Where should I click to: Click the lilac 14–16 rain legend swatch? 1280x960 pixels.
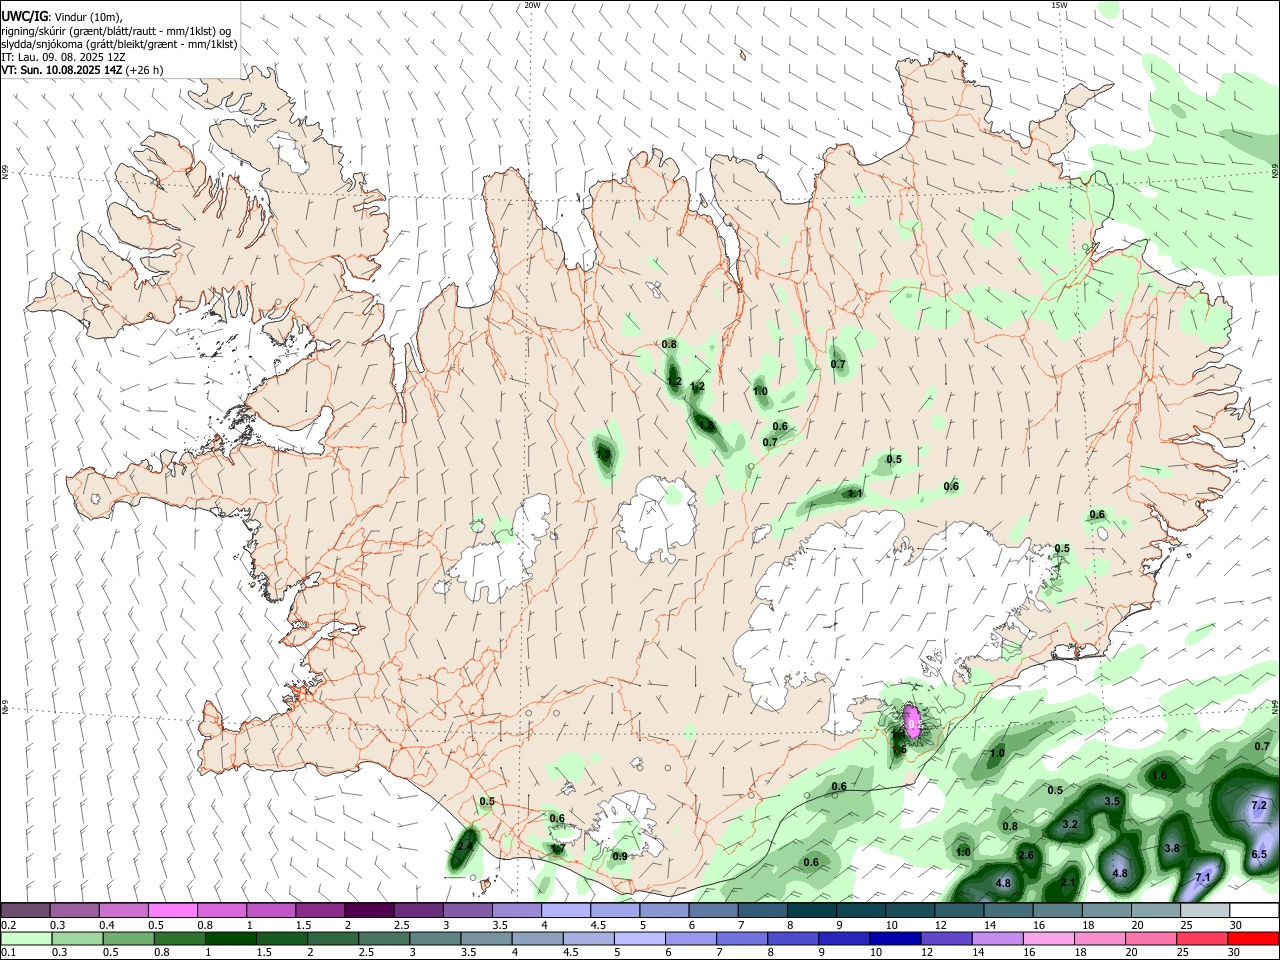tap(998, 939)
